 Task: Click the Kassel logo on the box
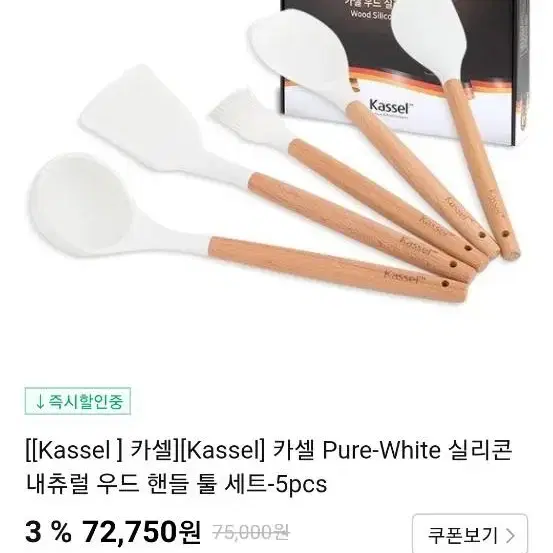click(x=390, y=106)
